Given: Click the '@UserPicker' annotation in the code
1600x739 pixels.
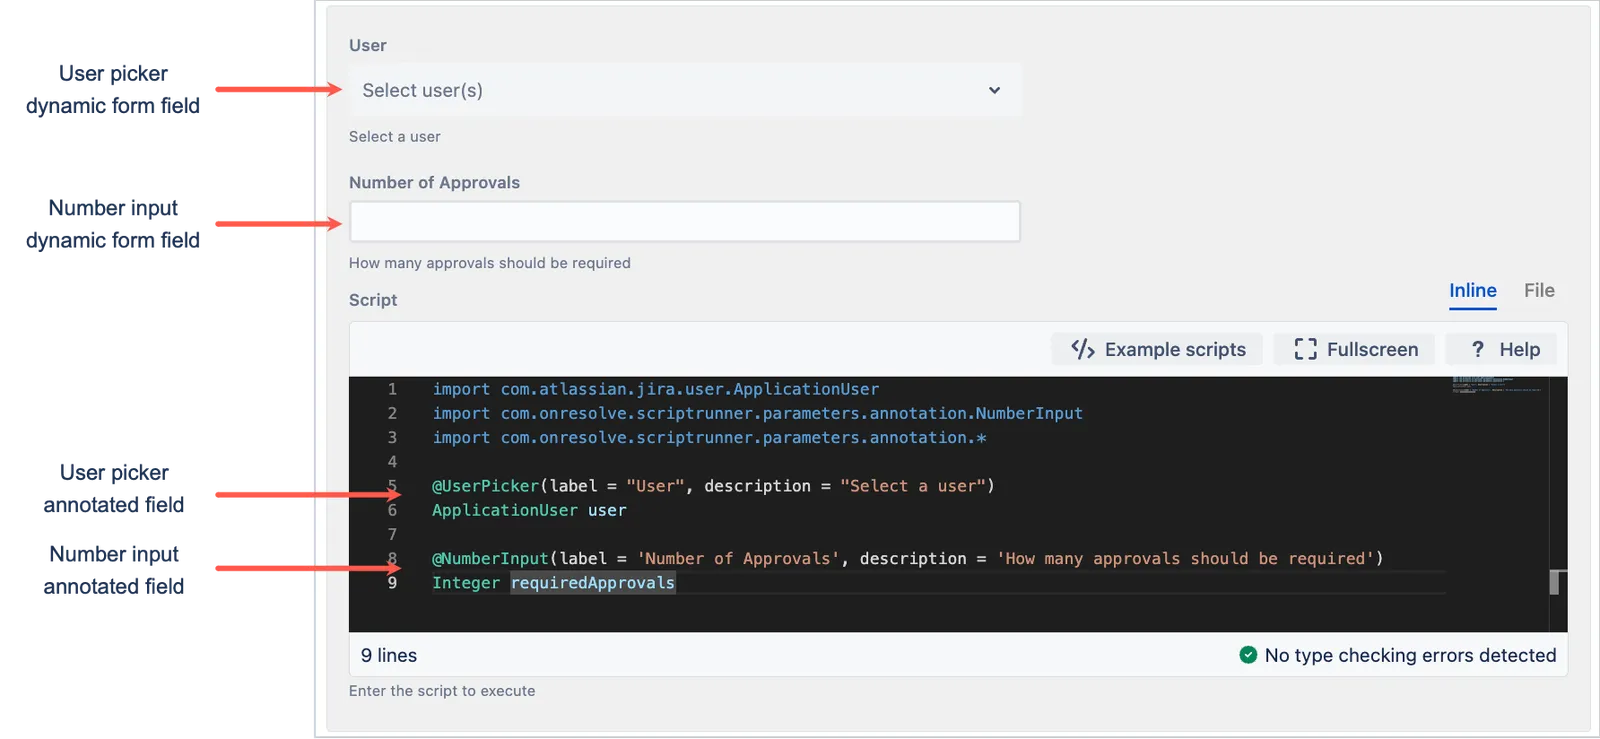Looking at the screenshot, I should click(x=485, y=486).
